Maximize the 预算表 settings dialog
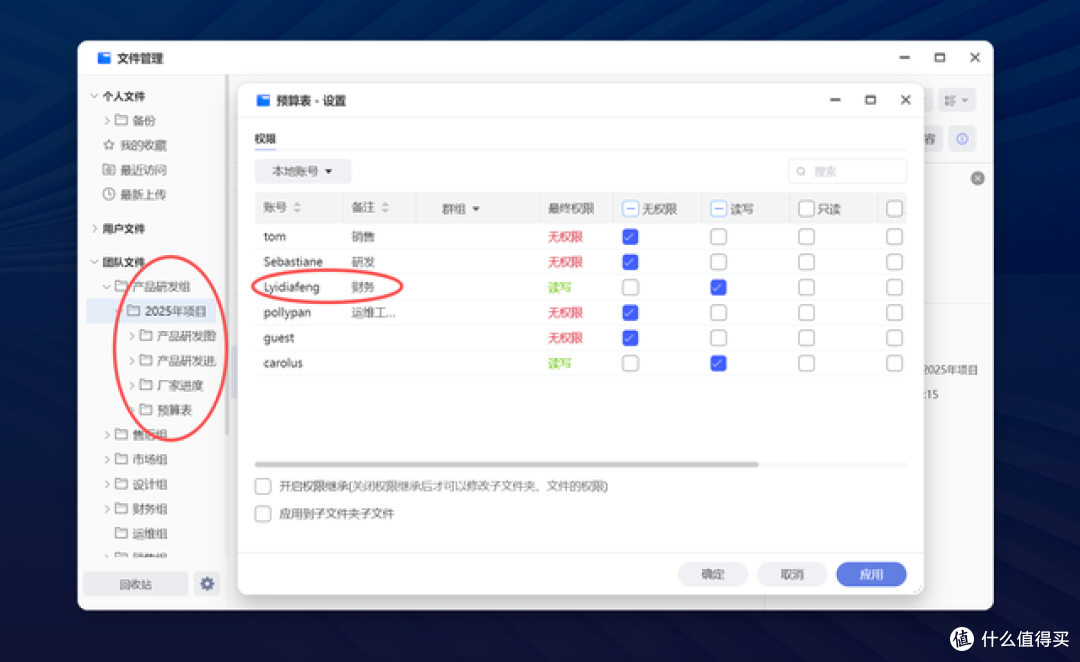1080x662 pixels. 870,100
